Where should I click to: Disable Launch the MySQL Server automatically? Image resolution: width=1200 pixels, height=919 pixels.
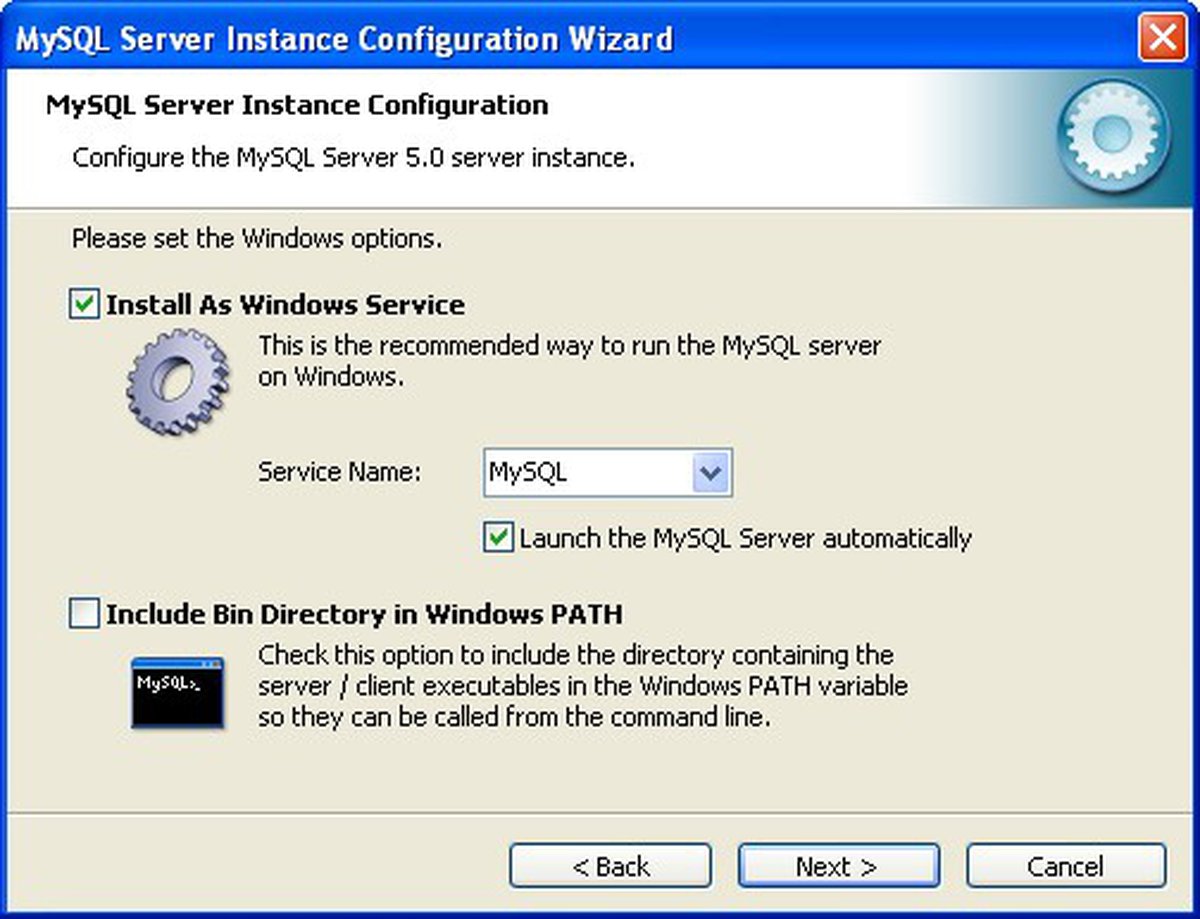498,538
